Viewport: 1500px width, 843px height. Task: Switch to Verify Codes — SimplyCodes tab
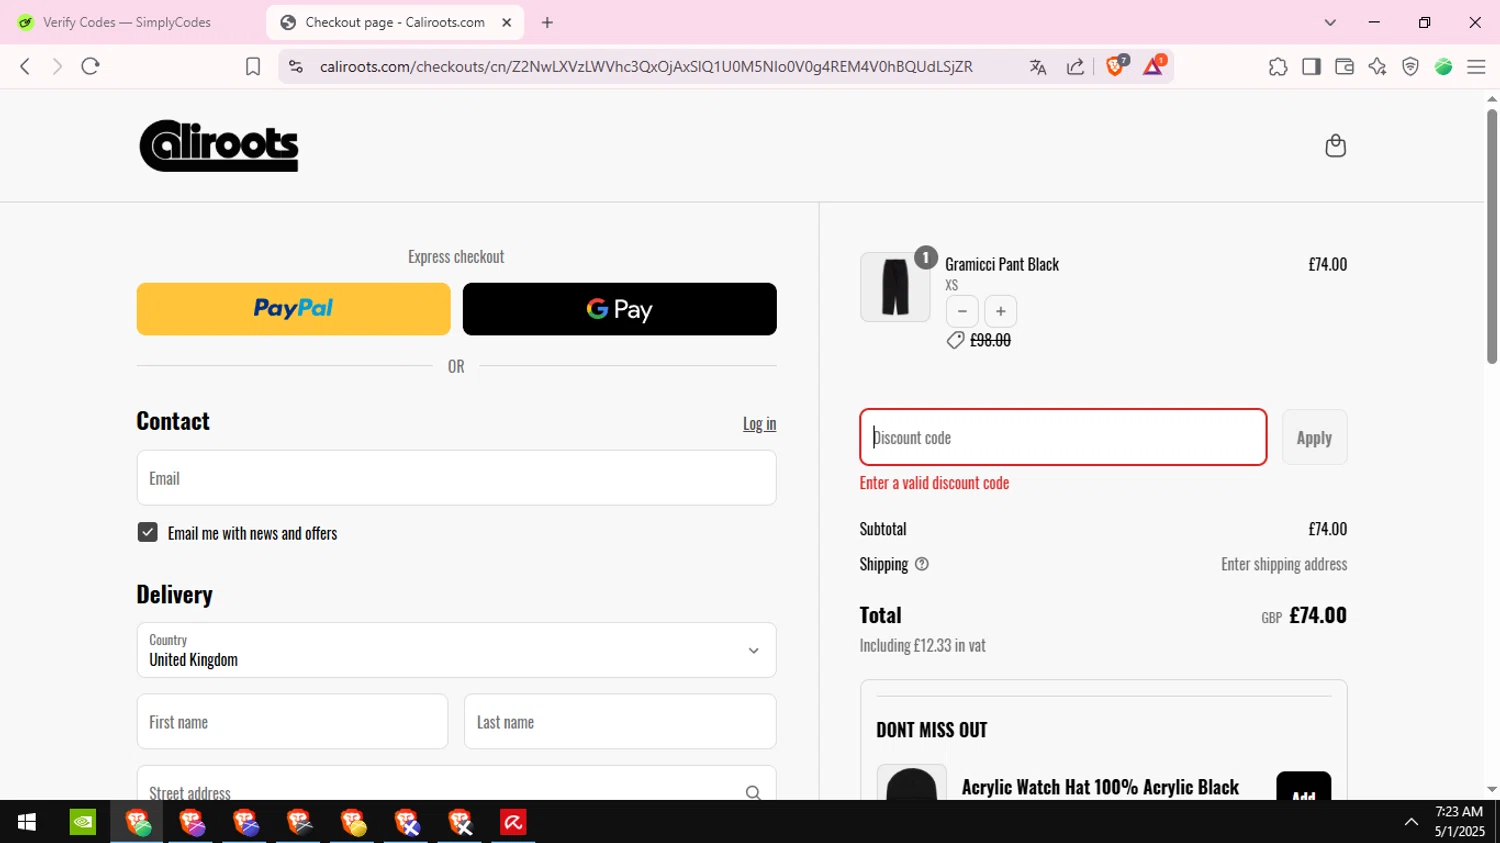(x=127, y=22)
